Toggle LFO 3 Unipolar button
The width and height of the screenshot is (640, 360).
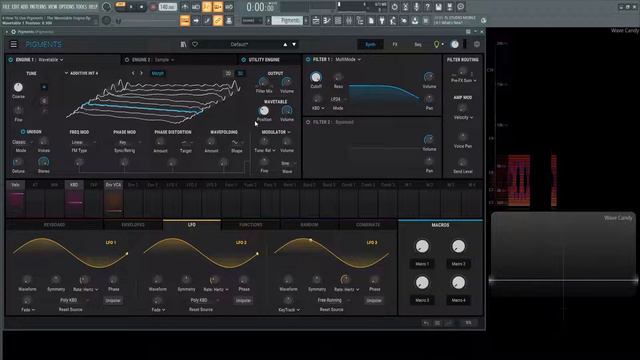374,300
